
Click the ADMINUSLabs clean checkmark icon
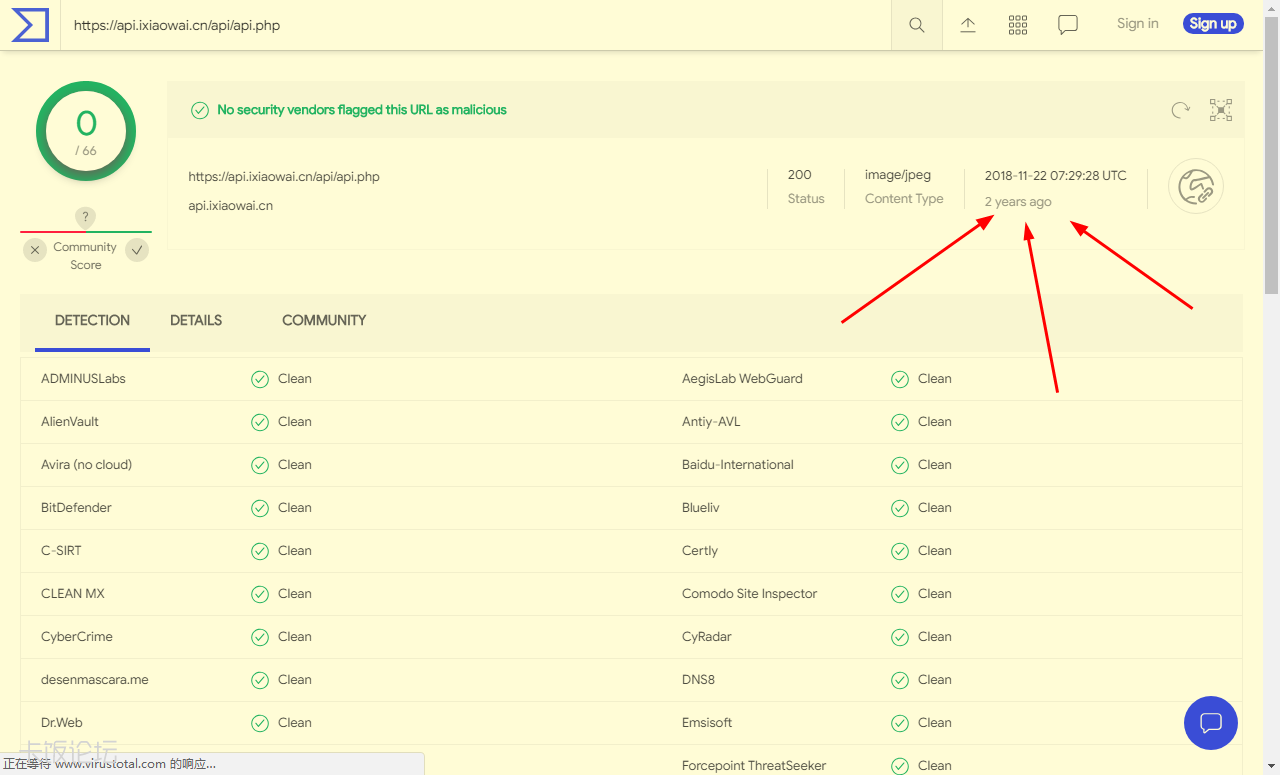(x=260, y=379)
